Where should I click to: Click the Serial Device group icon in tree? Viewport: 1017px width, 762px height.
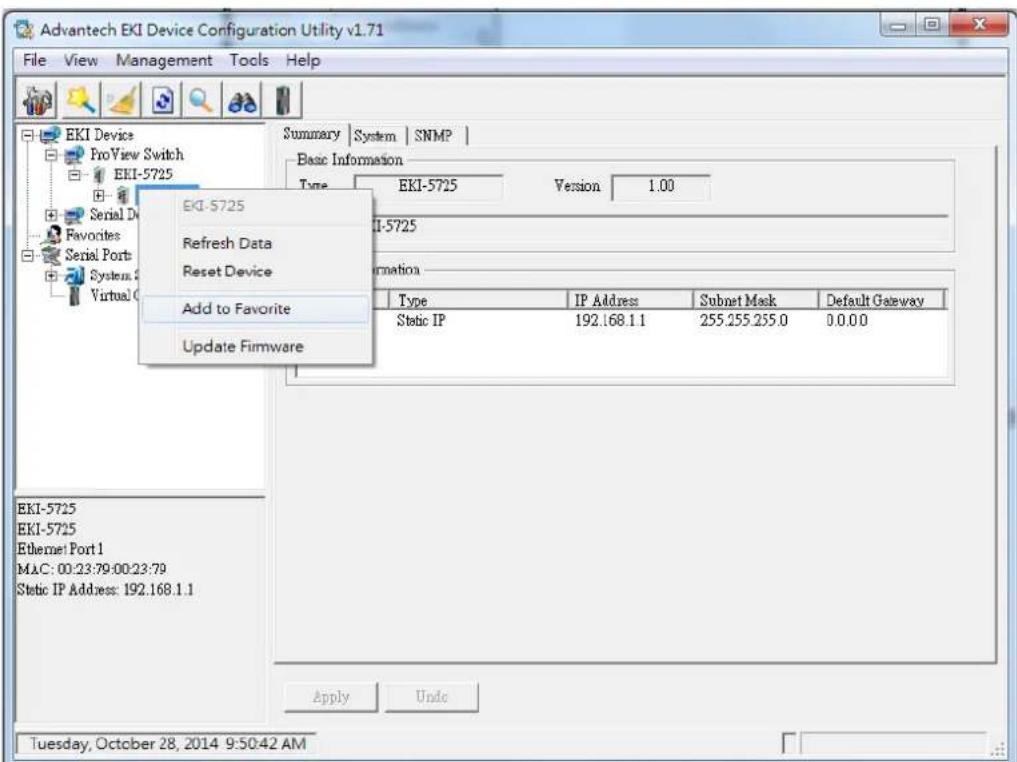coord(75,215)
